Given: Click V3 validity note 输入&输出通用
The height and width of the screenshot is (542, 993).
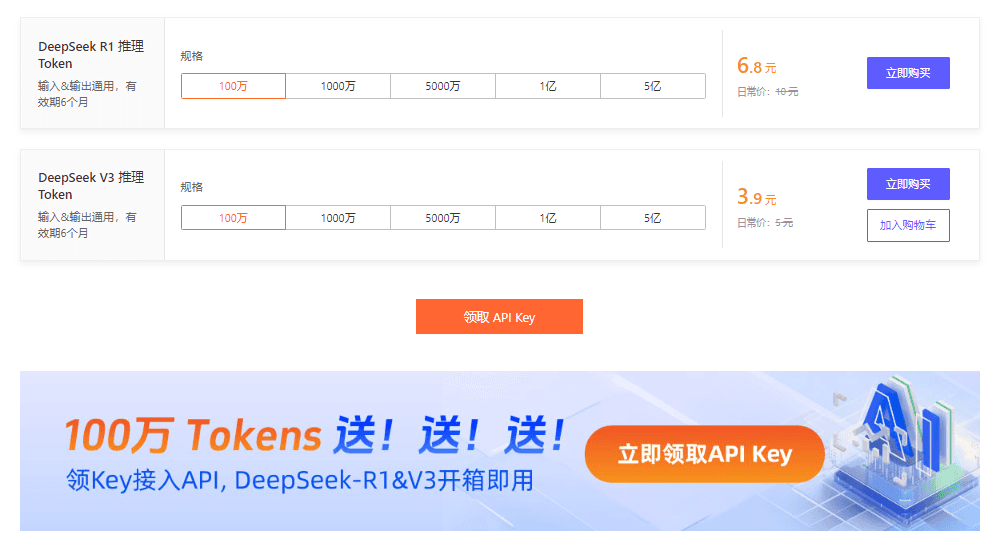Looking at the screenshot, I should coord(87,225).
